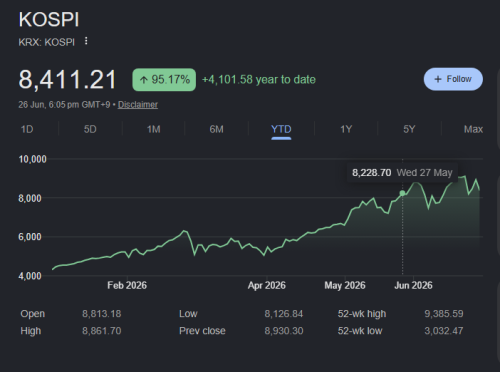Image resolution: width=500 pixels, height=372 pixels.
Task: Click the 4,000 y-axis label
Action: point(30,276)
